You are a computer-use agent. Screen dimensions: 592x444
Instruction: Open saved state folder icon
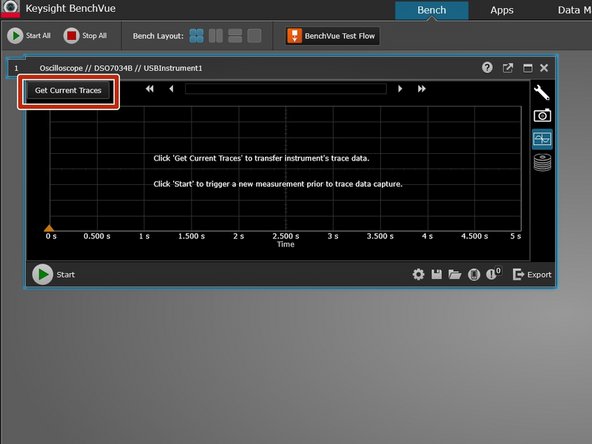click(x=455, y=274)
